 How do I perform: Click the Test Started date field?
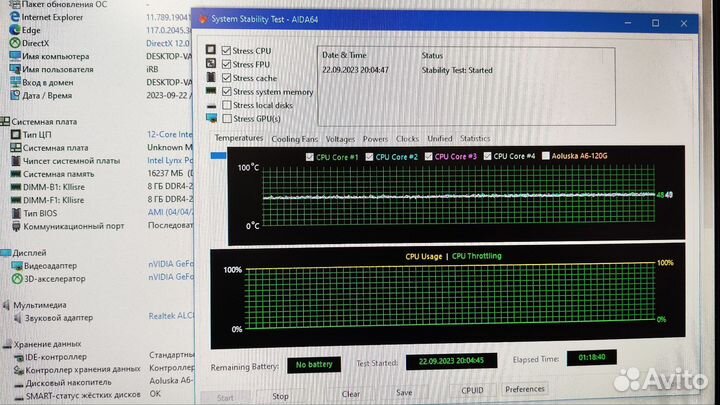coord(451,361)
